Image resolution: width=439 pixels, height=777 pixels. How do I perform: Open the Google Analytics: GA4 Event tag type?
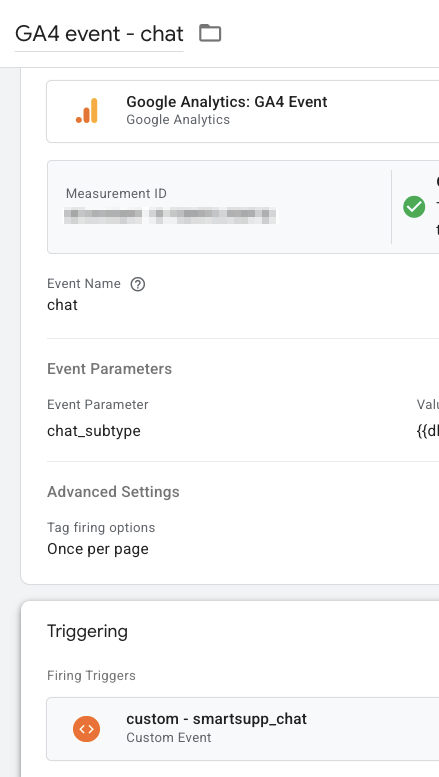coord(243,111)
